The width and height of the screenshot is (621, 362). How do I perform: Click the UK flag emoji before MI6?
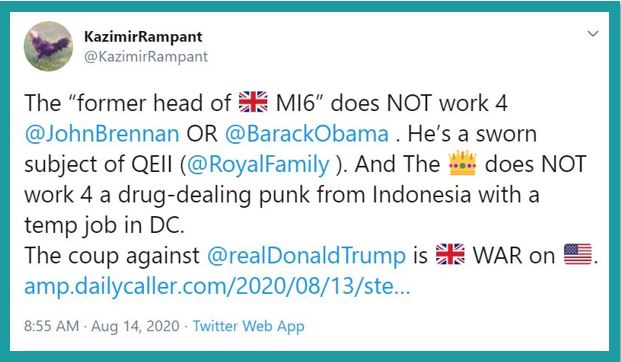(253, 102)
